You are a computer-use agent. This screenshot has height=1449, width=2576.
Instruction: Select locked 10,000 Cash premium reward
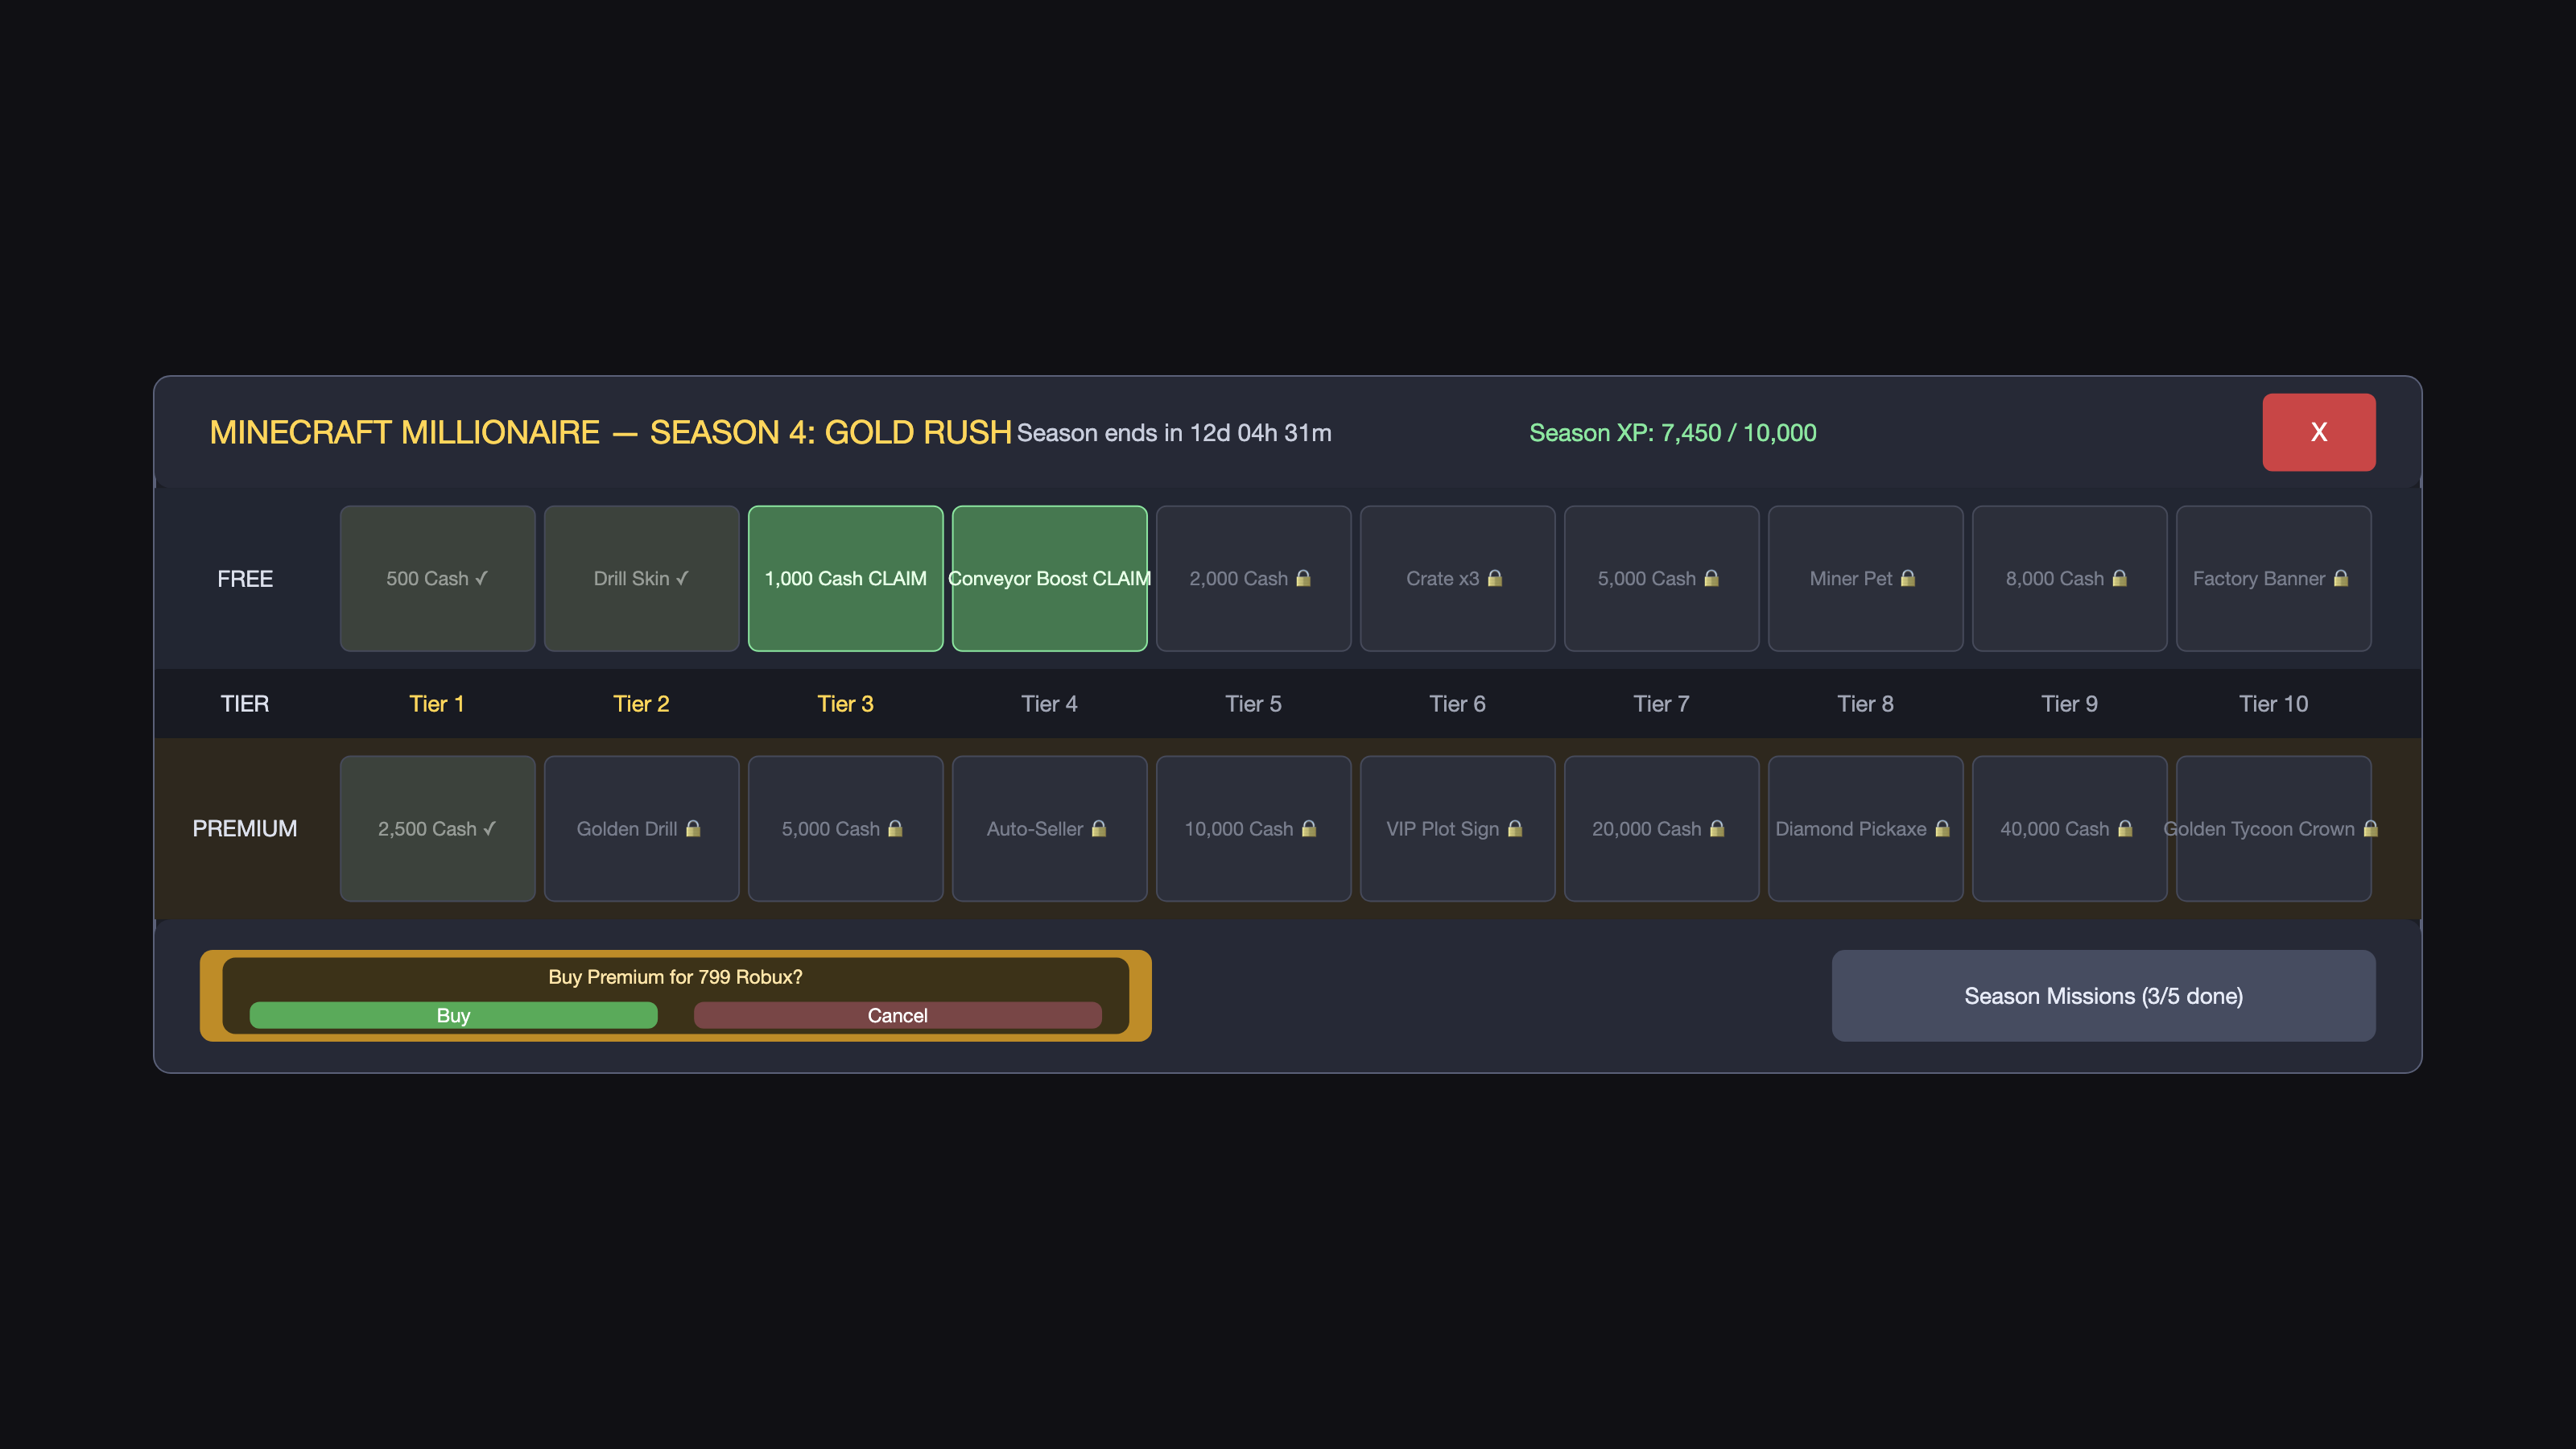click(1253, 828)
